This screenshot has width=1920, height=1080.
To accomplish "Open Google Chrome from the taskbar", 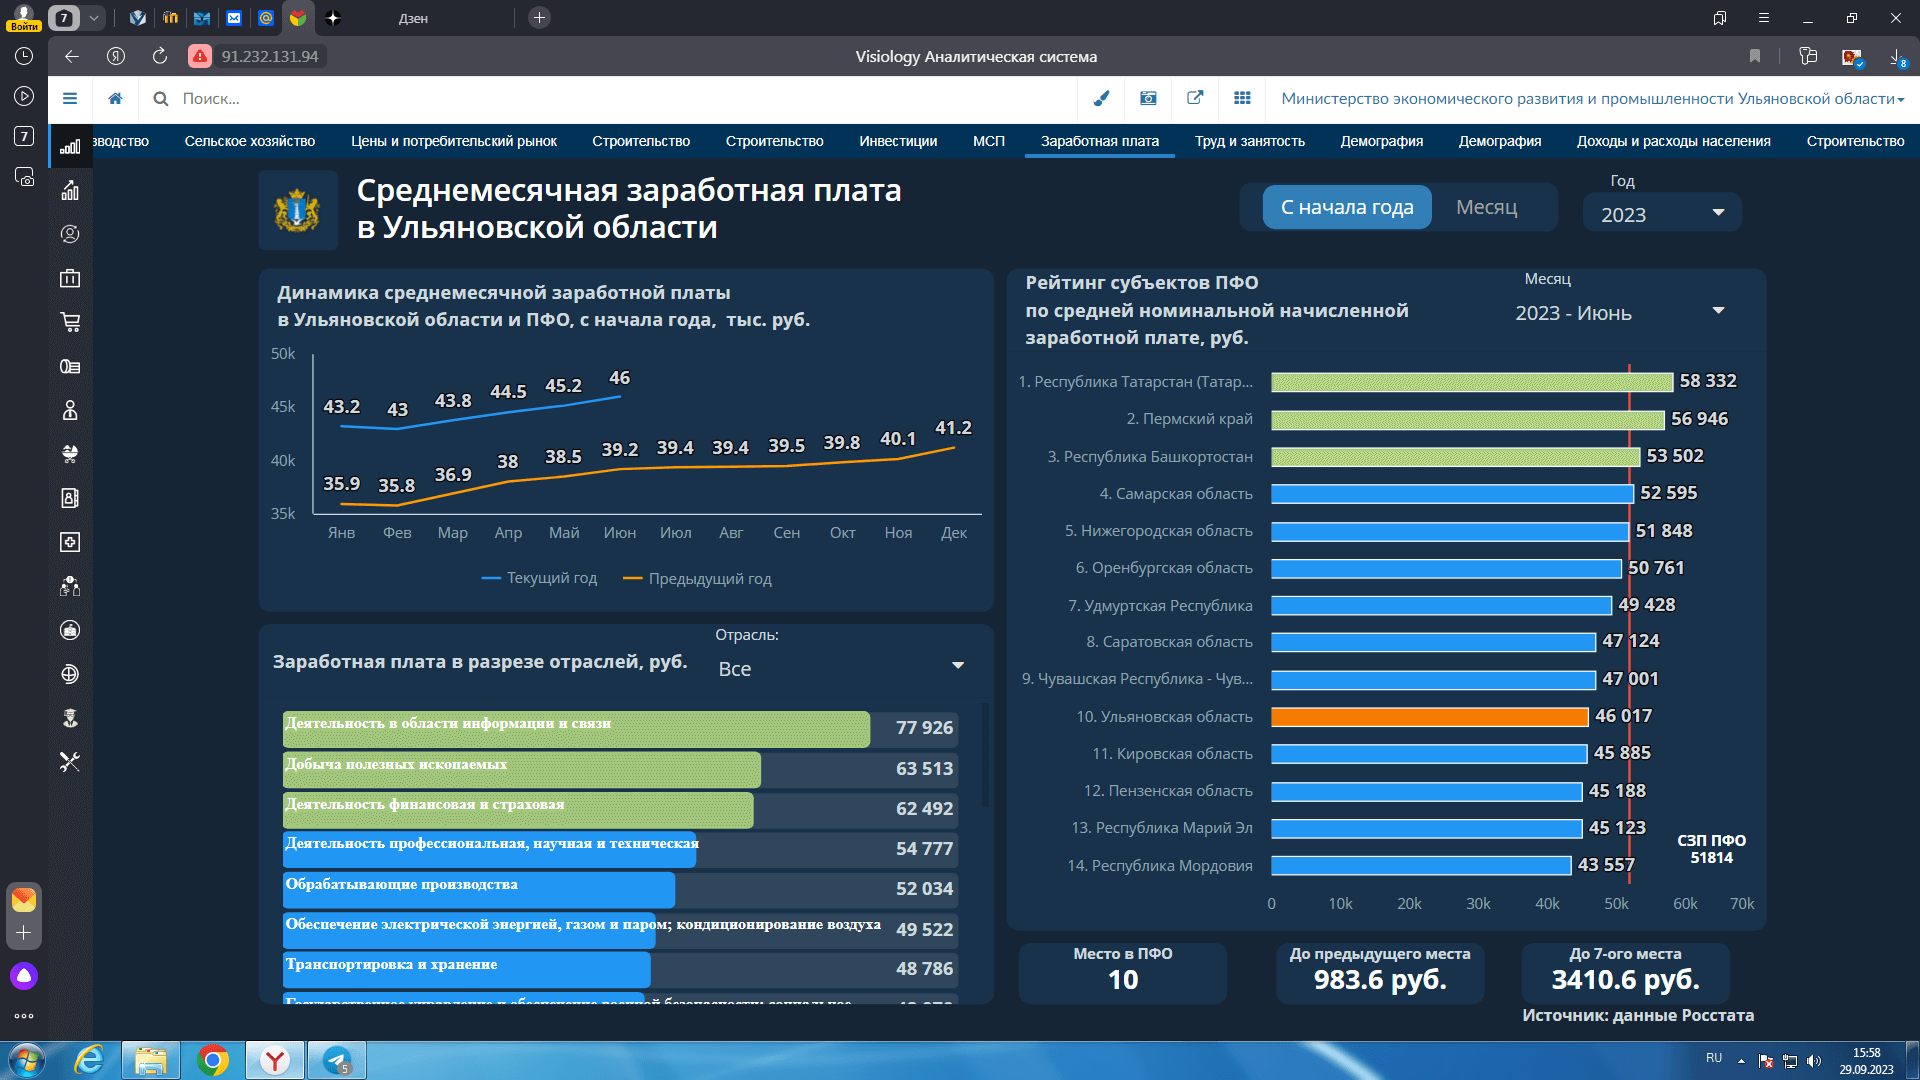I will [x=213, y=1060].
